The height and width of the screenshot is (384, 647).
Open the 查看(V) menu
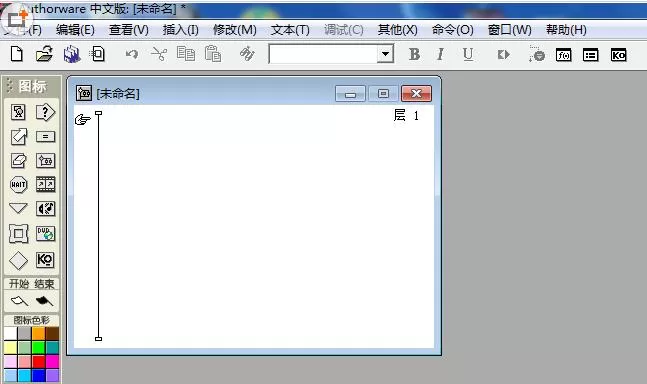point(129,30)
